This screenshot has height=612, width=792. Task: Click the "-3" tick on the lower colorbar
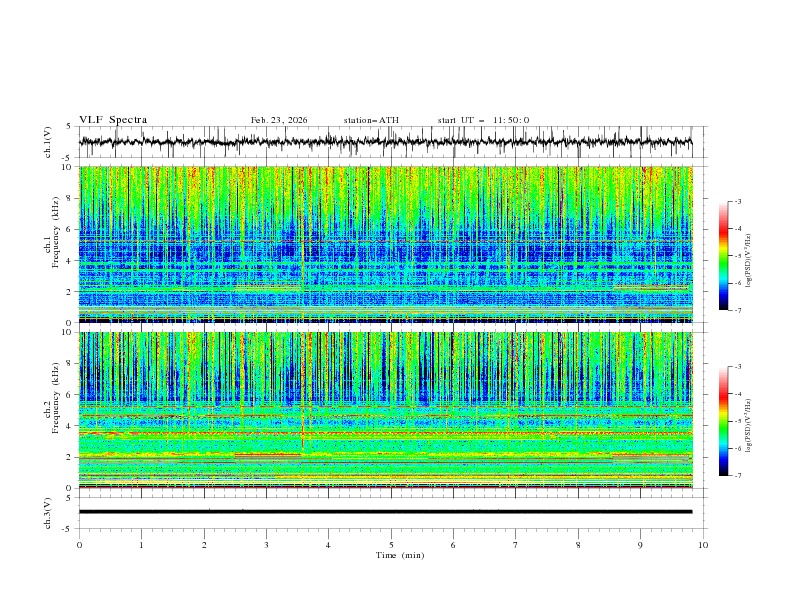(738, 367)
